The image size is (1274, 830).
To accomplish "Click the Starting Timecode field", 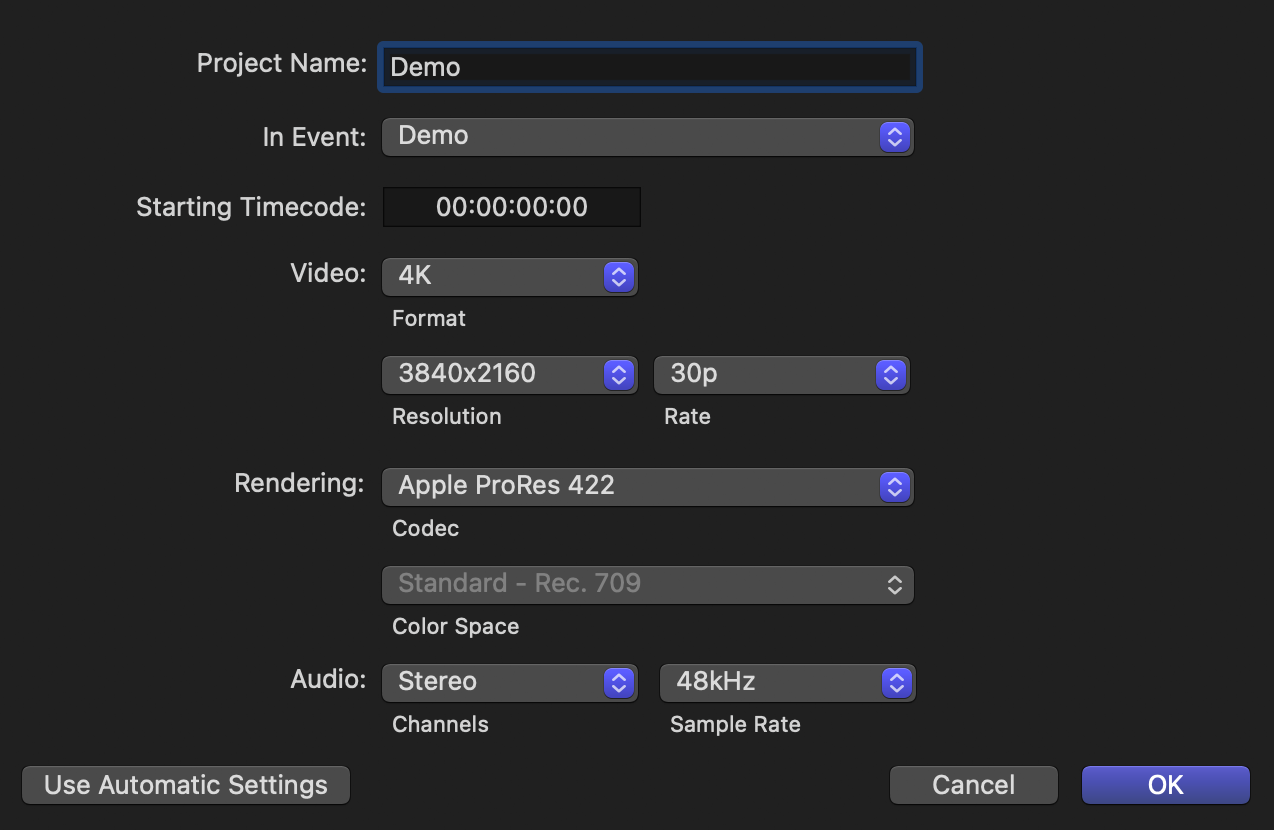I will point(511,207).
